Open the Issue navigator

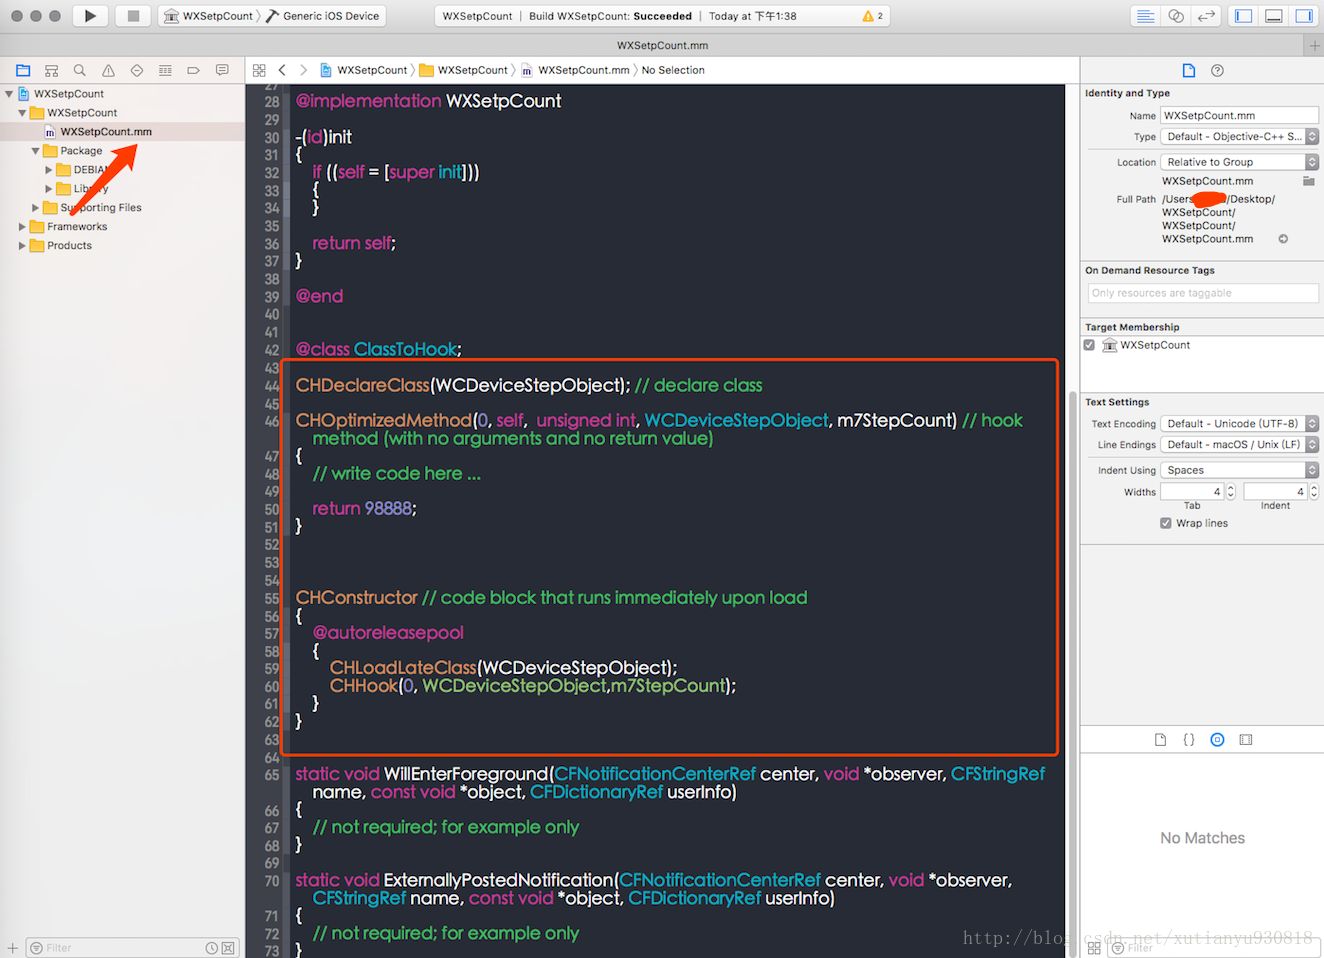point(108,70)
